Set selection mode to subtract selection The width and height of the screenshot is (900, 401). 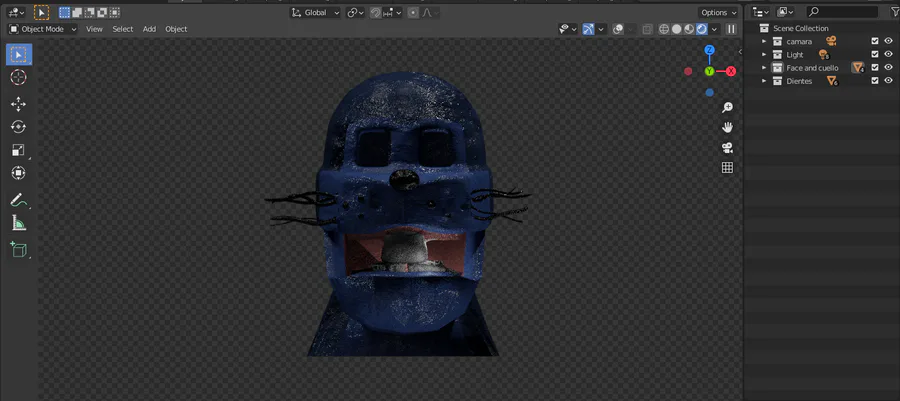pos(90,12)
